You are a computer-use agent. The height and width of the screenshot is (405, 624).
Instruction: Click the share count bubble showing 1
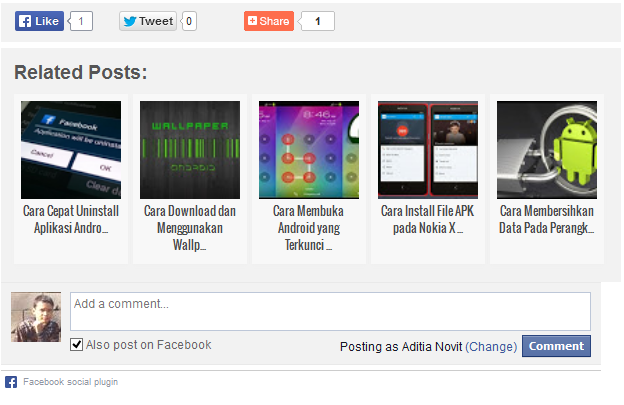[x=318, y=21]
